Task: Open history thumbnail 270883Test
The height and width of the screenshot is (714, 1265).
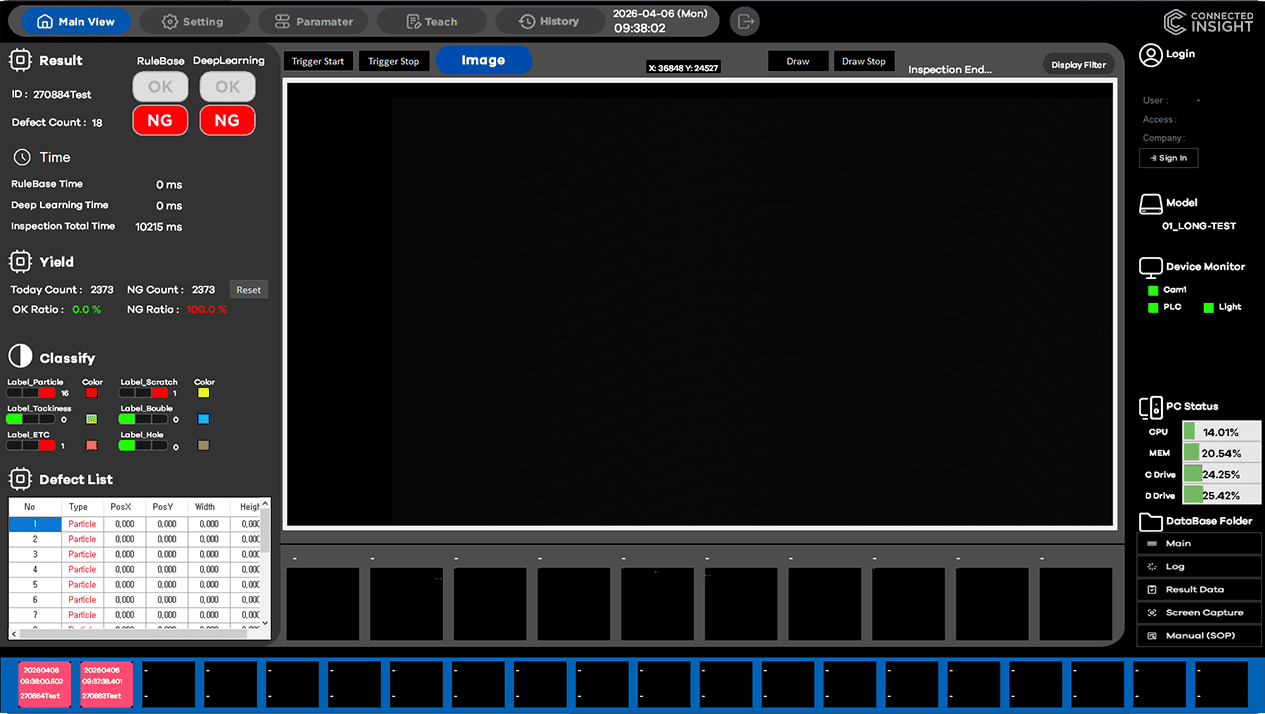Action: 106,684
